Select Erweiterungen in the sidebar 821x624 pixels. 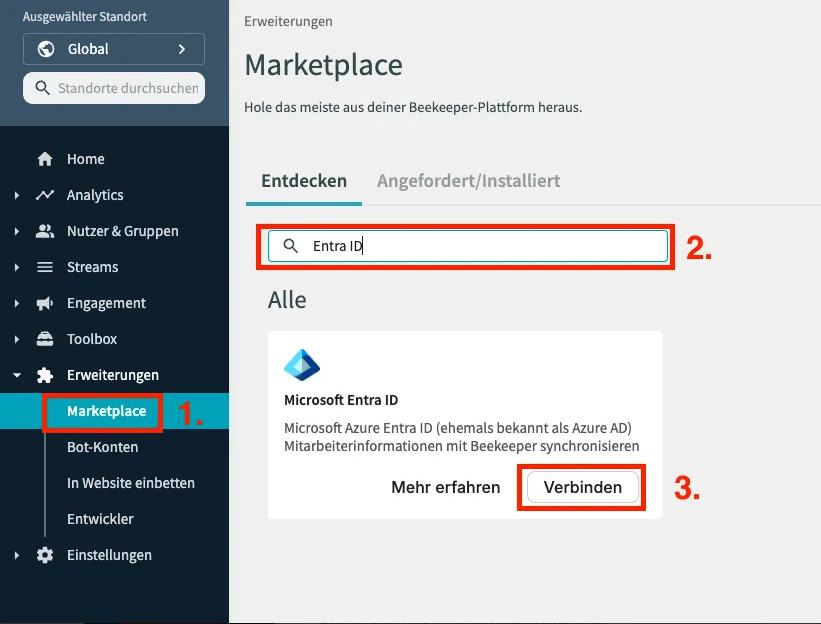pos(113,375)
